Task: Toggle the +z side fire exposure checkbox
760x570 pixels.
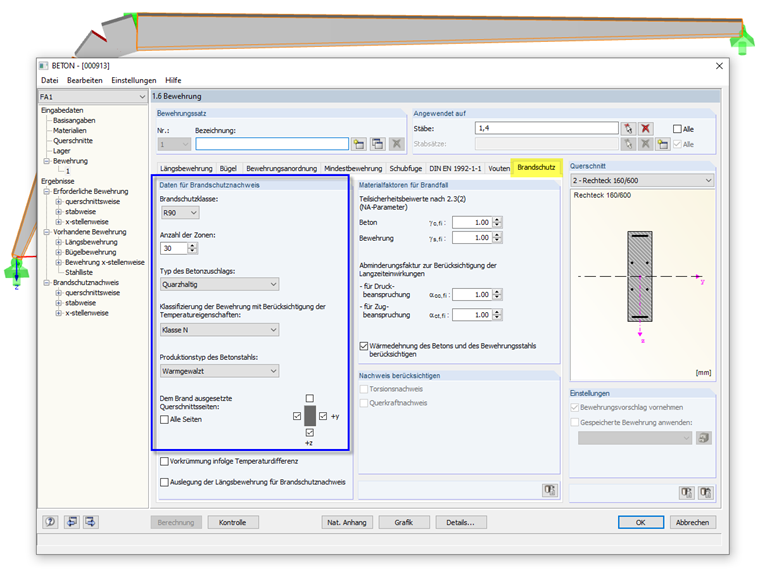Action: pos(310,432)
